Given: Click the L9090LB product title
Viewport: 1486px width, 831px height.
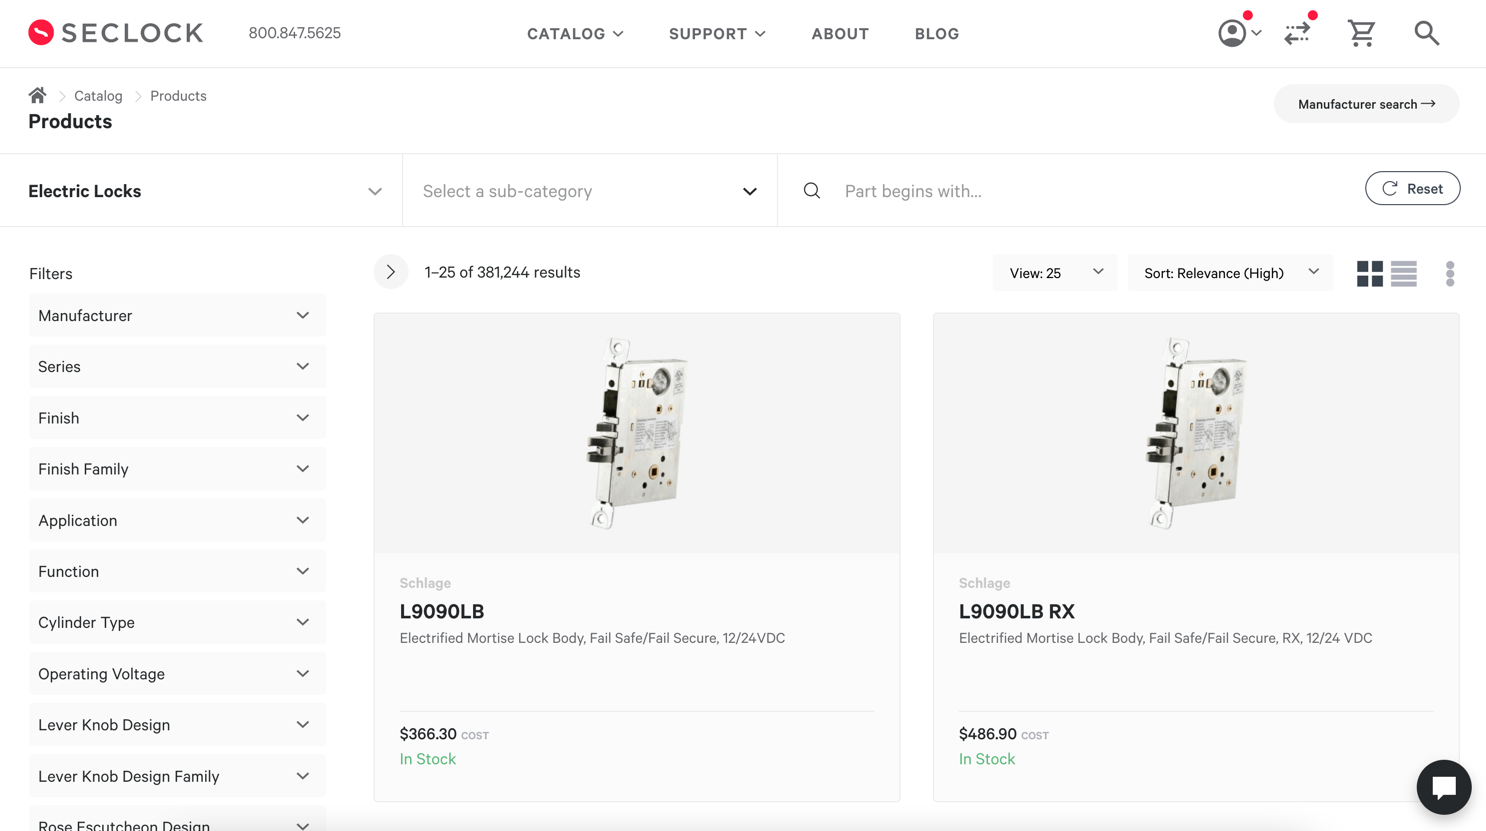Looking at the screenshot, I should [x=442, y=611].
